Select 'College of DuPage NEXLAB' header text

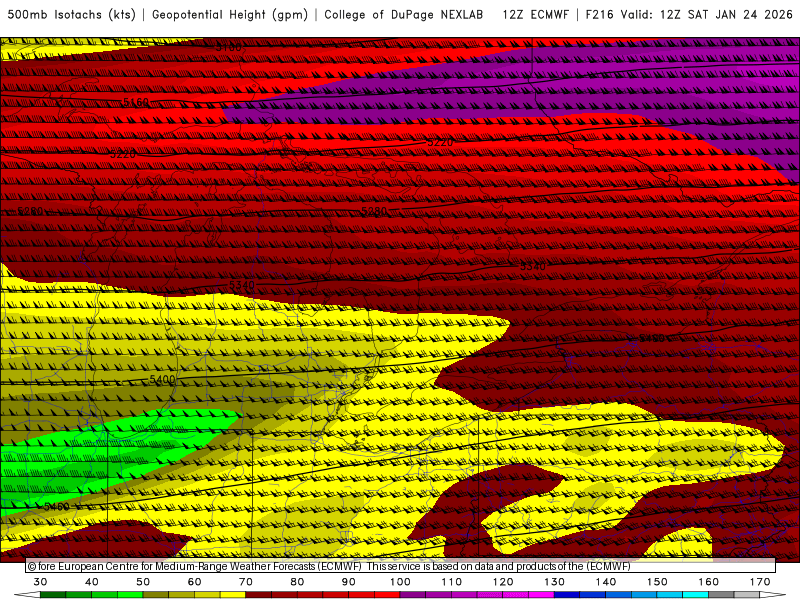(x=404, y=15)
